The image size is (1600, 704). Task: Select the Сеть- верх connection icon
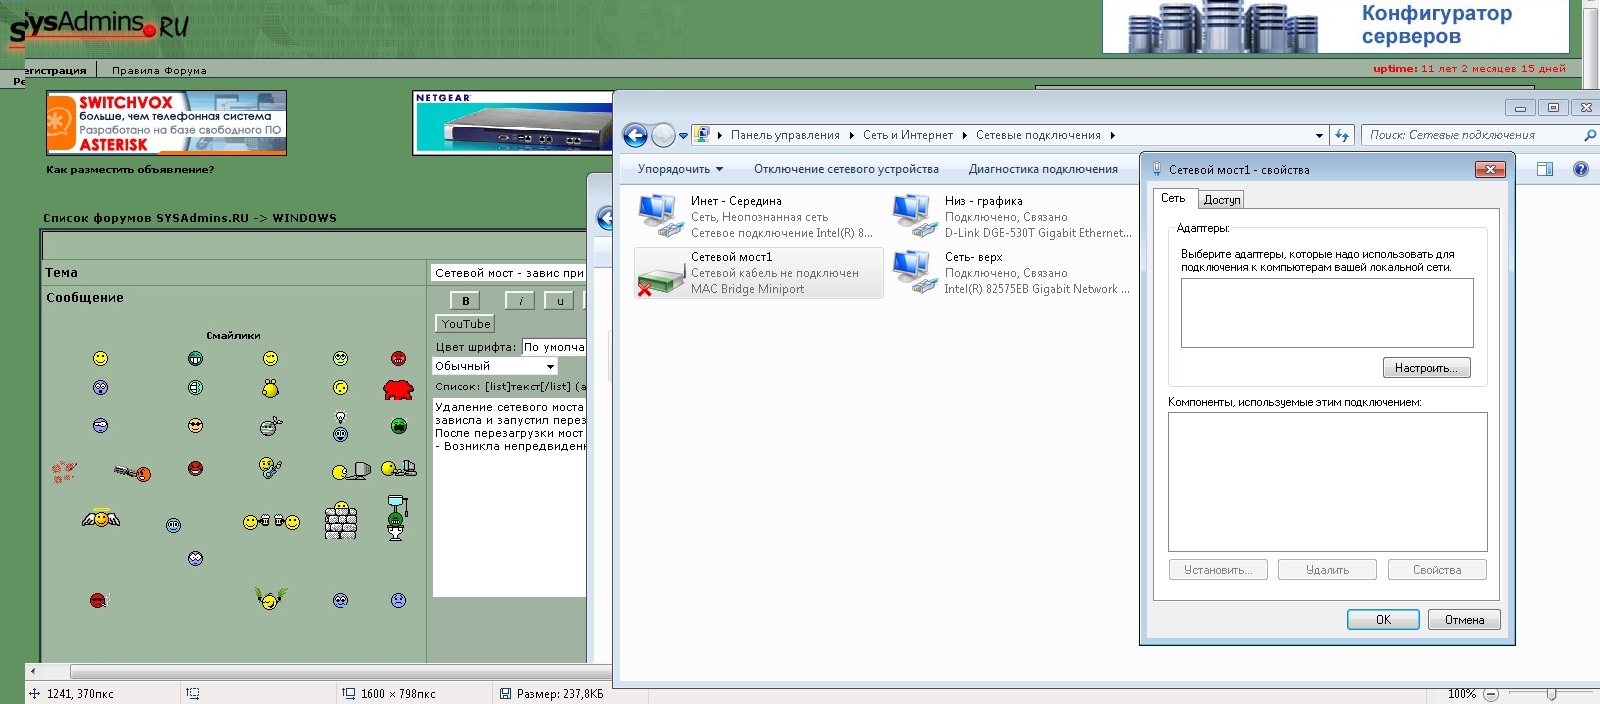point(914,273)
